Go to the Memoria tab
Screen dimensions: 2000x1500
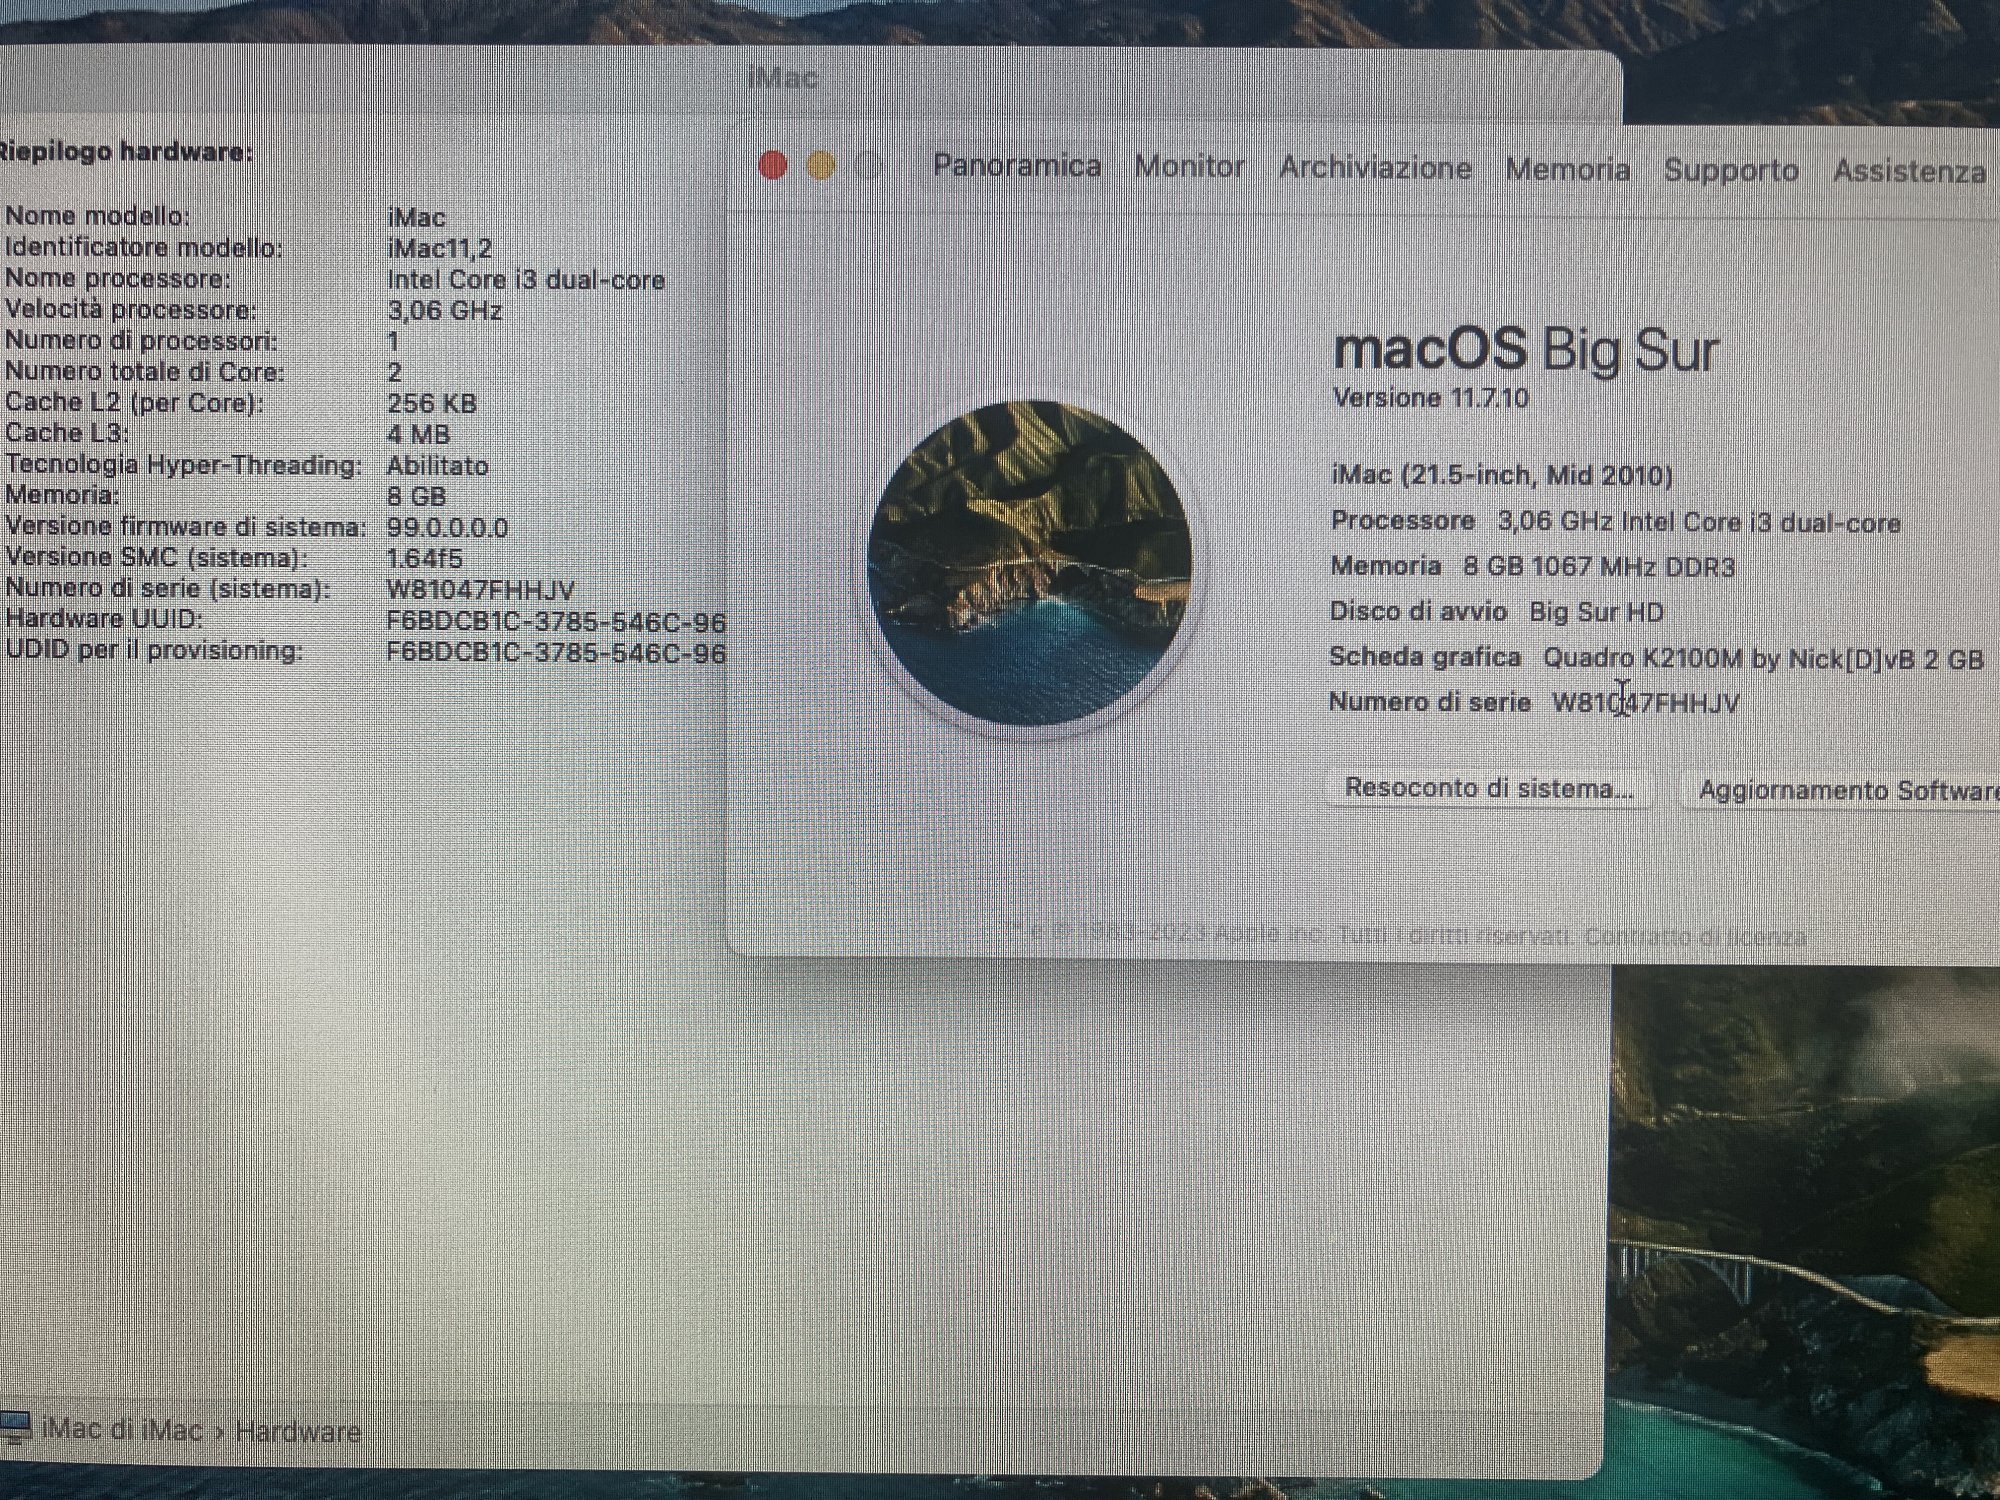[1567, 170]
